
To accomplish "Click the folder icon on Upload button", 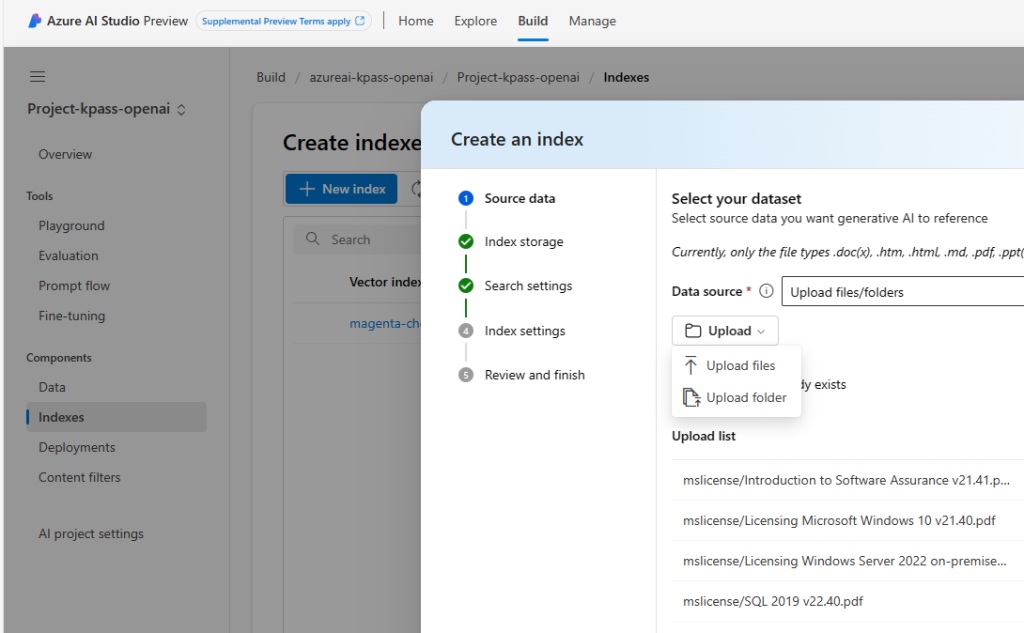I will (693, 331).
